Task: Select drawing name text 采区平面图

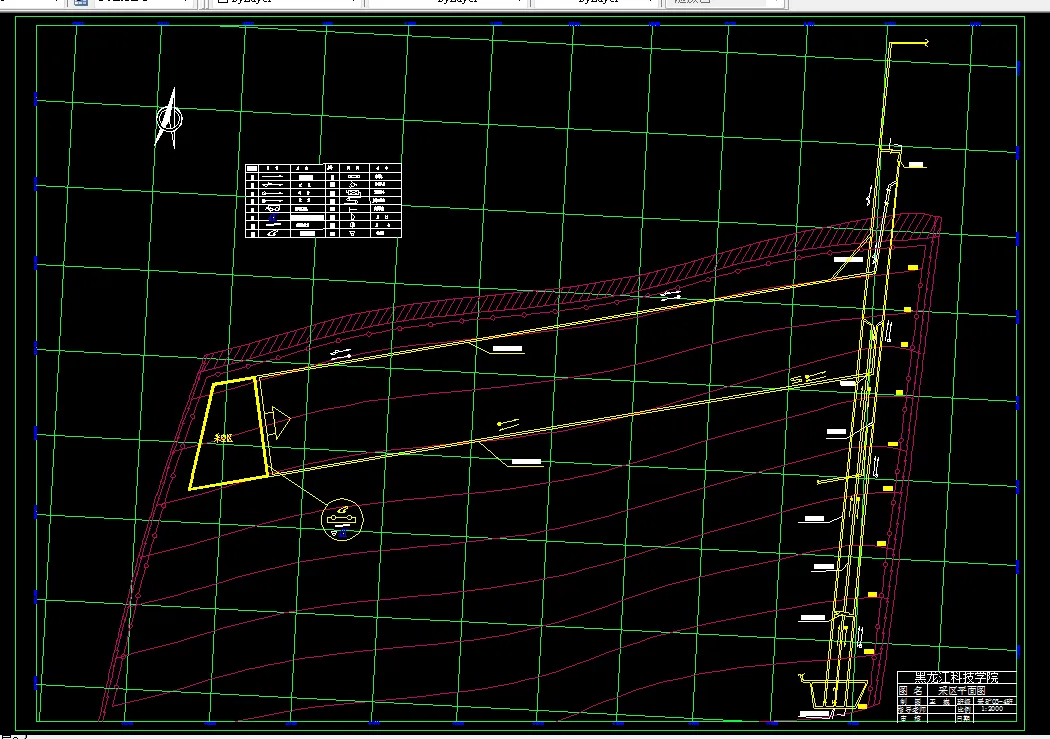Action: coord(961,690)
